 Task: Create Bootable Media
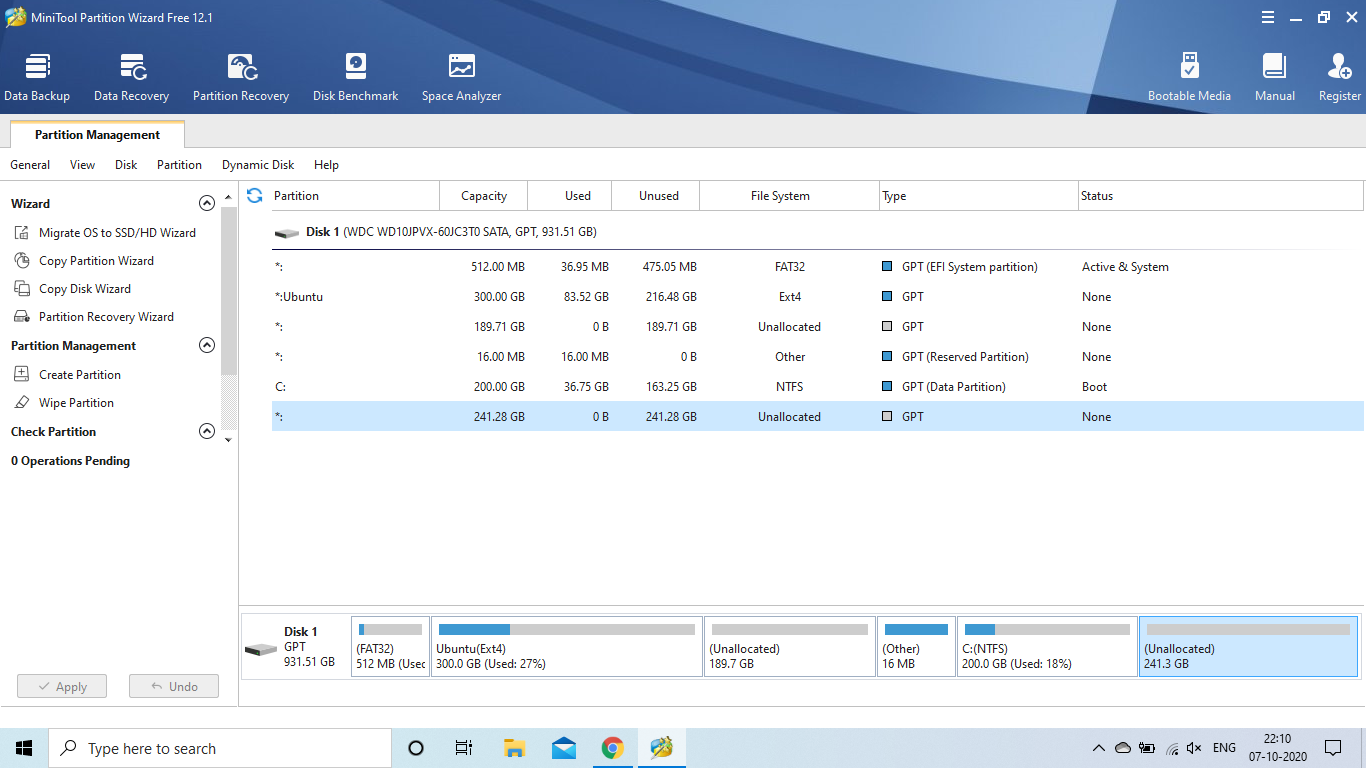coord(1189,78)
